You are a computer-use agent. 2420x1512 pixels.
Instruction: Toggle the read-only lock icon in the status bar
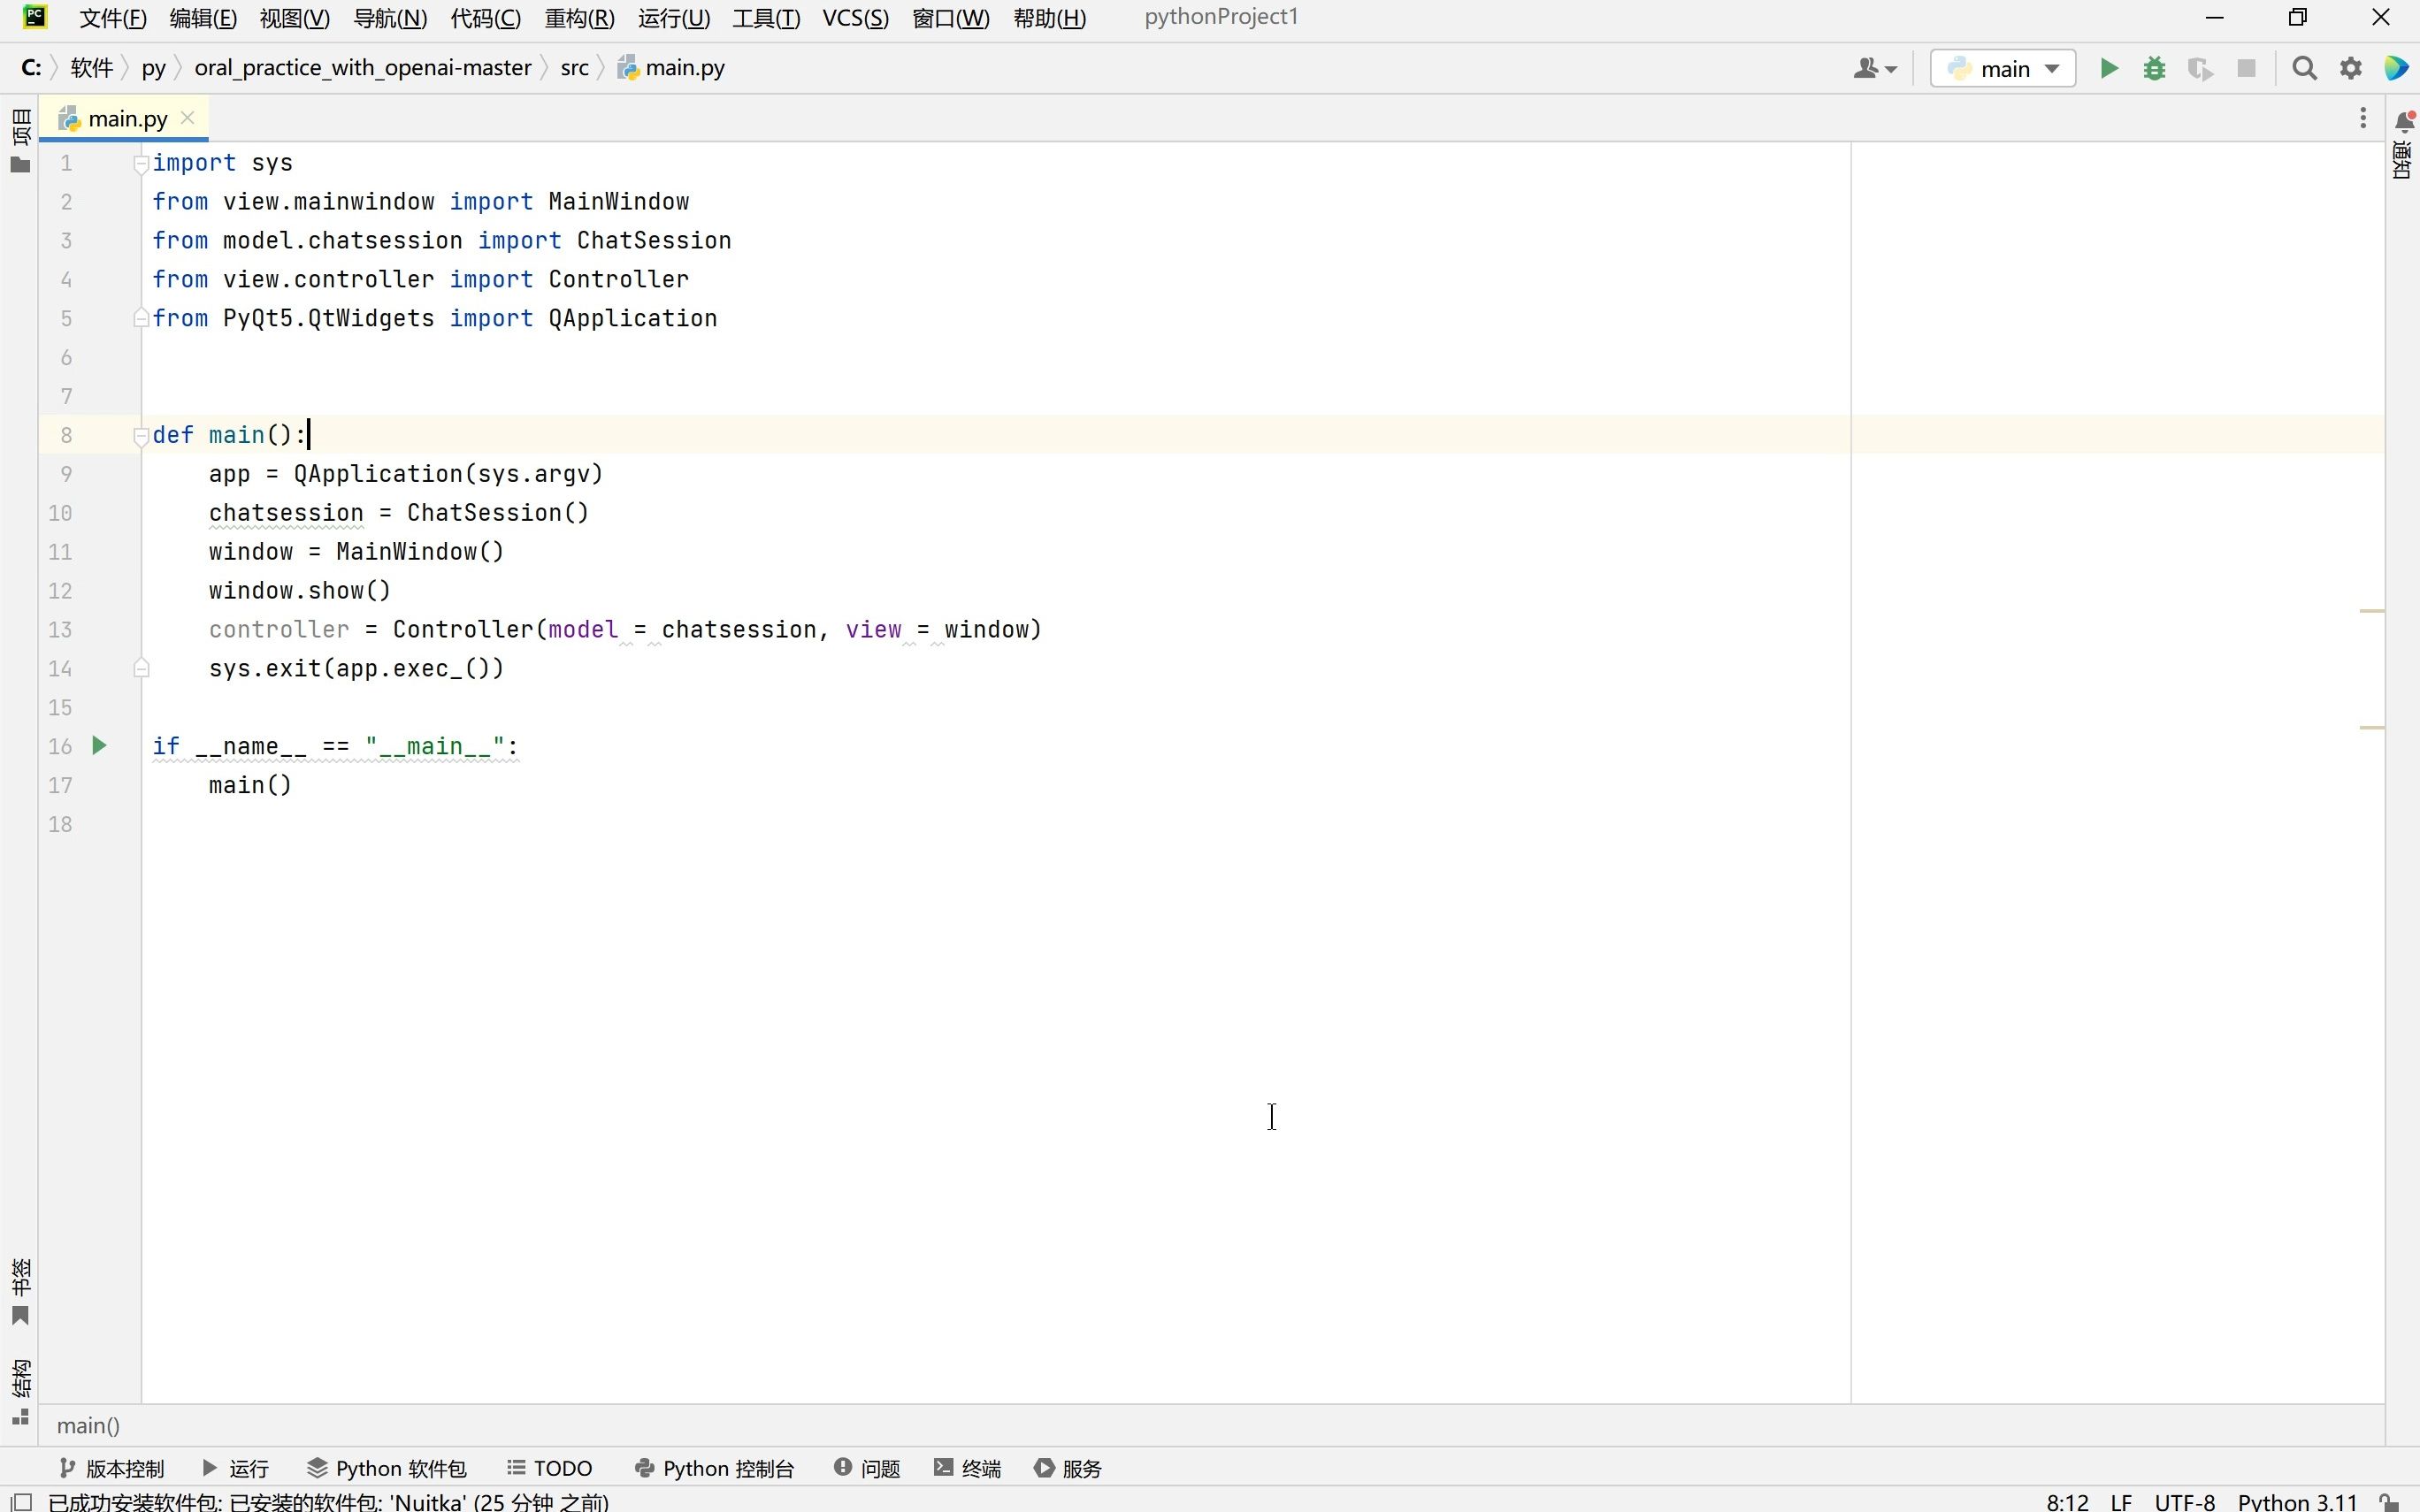(2389, 1501)
